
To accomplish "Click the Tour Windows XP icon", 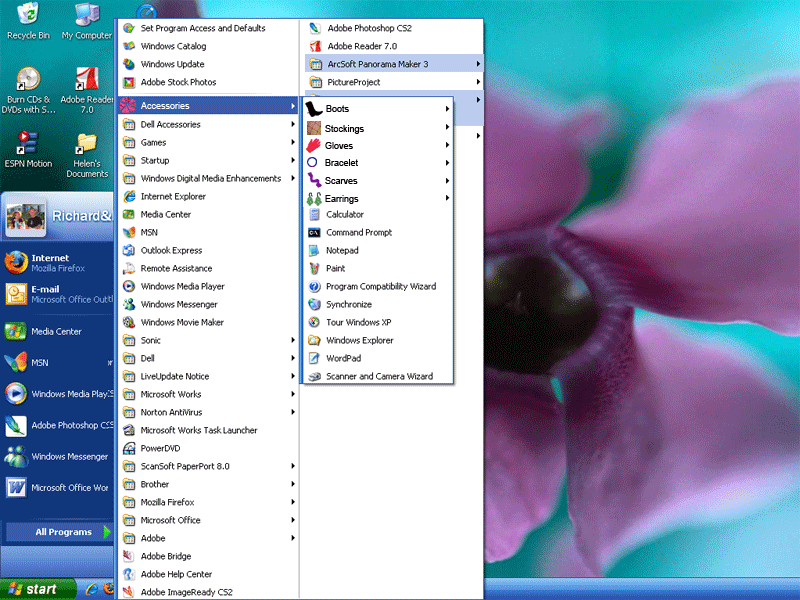I will (x=314, y=322).
